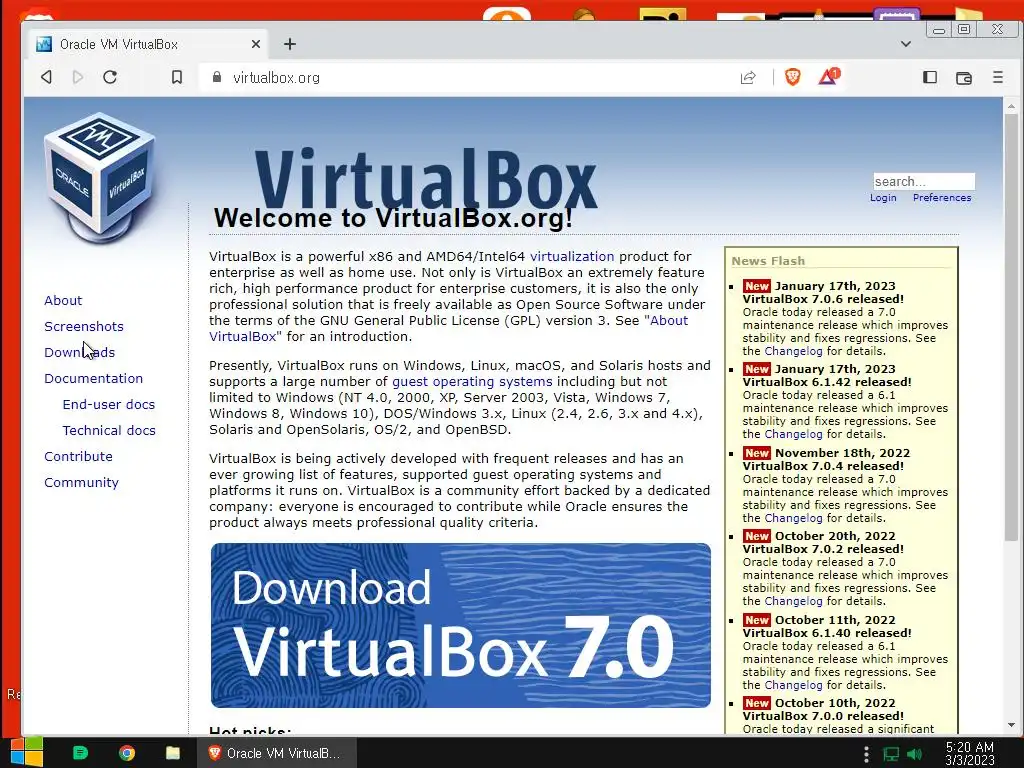Image resolution: width=1024 pixels, height=768 pixels.
Task: Open Screenshots in the sidebar
Action: coord(84,327)
